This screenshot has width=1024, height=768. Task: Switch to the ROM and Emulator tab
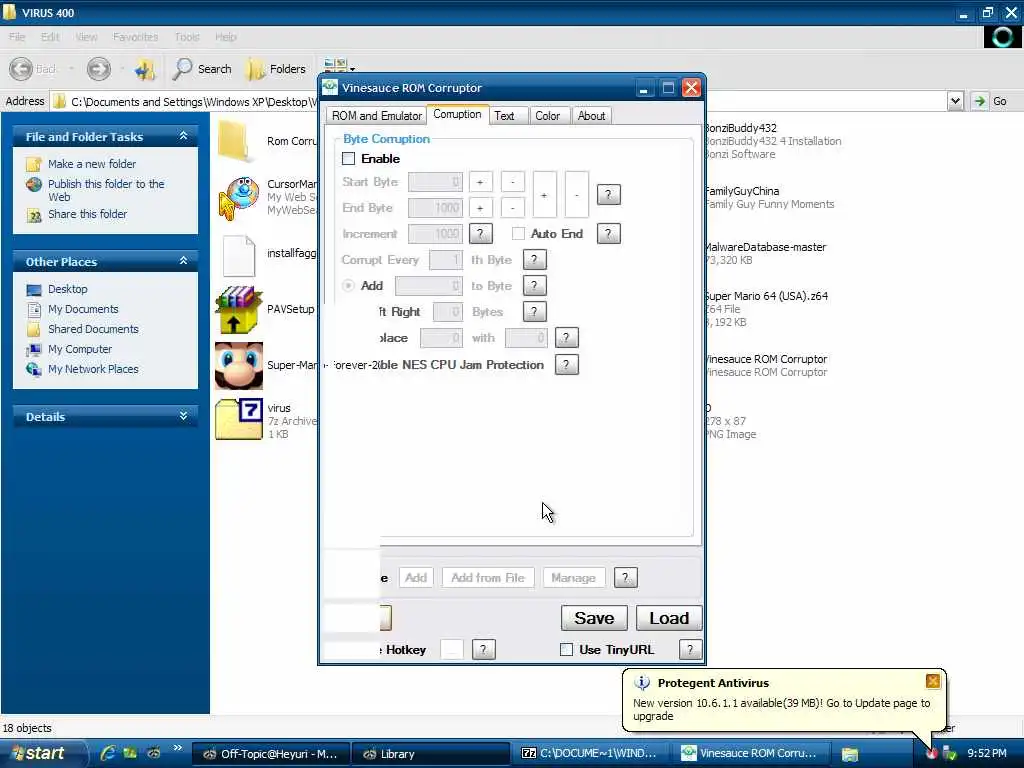pos(377,116)
